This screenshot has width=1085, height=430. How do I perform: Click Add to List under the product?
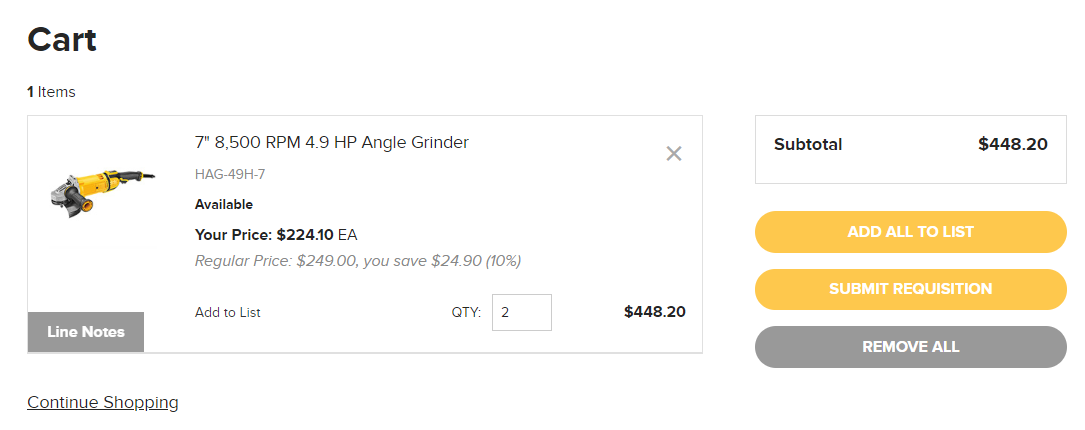[x=228, y=312]
